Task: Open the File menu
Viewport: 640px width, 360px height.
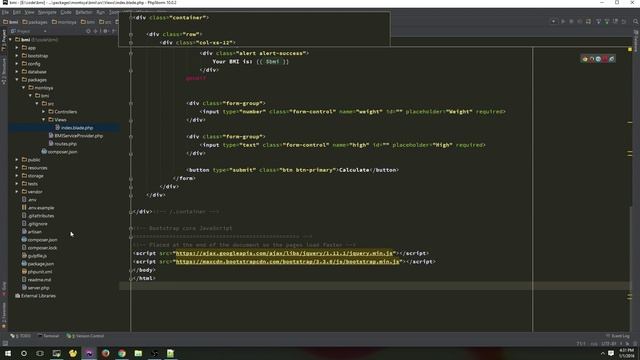Action: [5, 12]
